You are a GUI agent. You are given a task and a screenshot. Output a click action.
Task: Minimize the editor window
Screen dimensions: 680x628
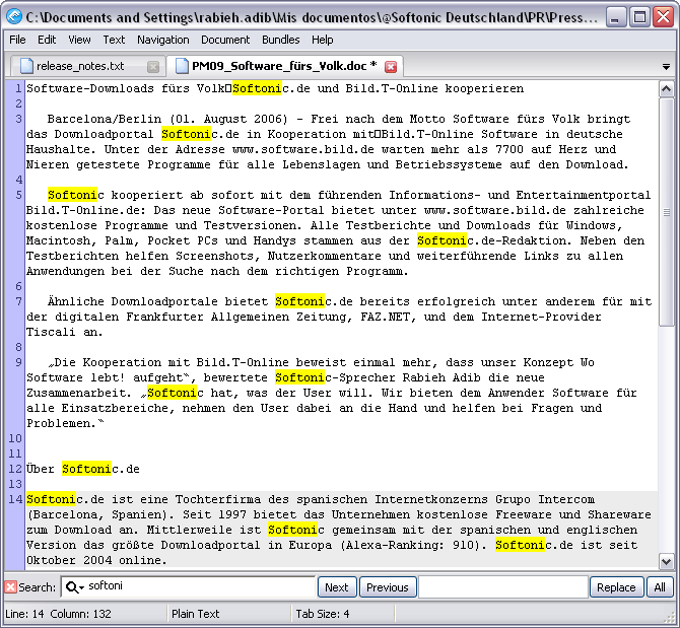(x=615, y=17)
